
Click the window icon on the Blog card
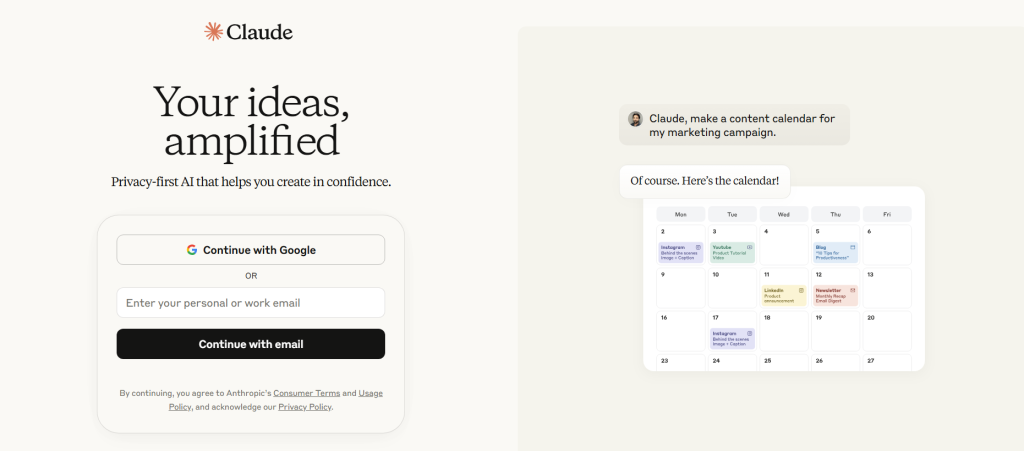(853, 247)
